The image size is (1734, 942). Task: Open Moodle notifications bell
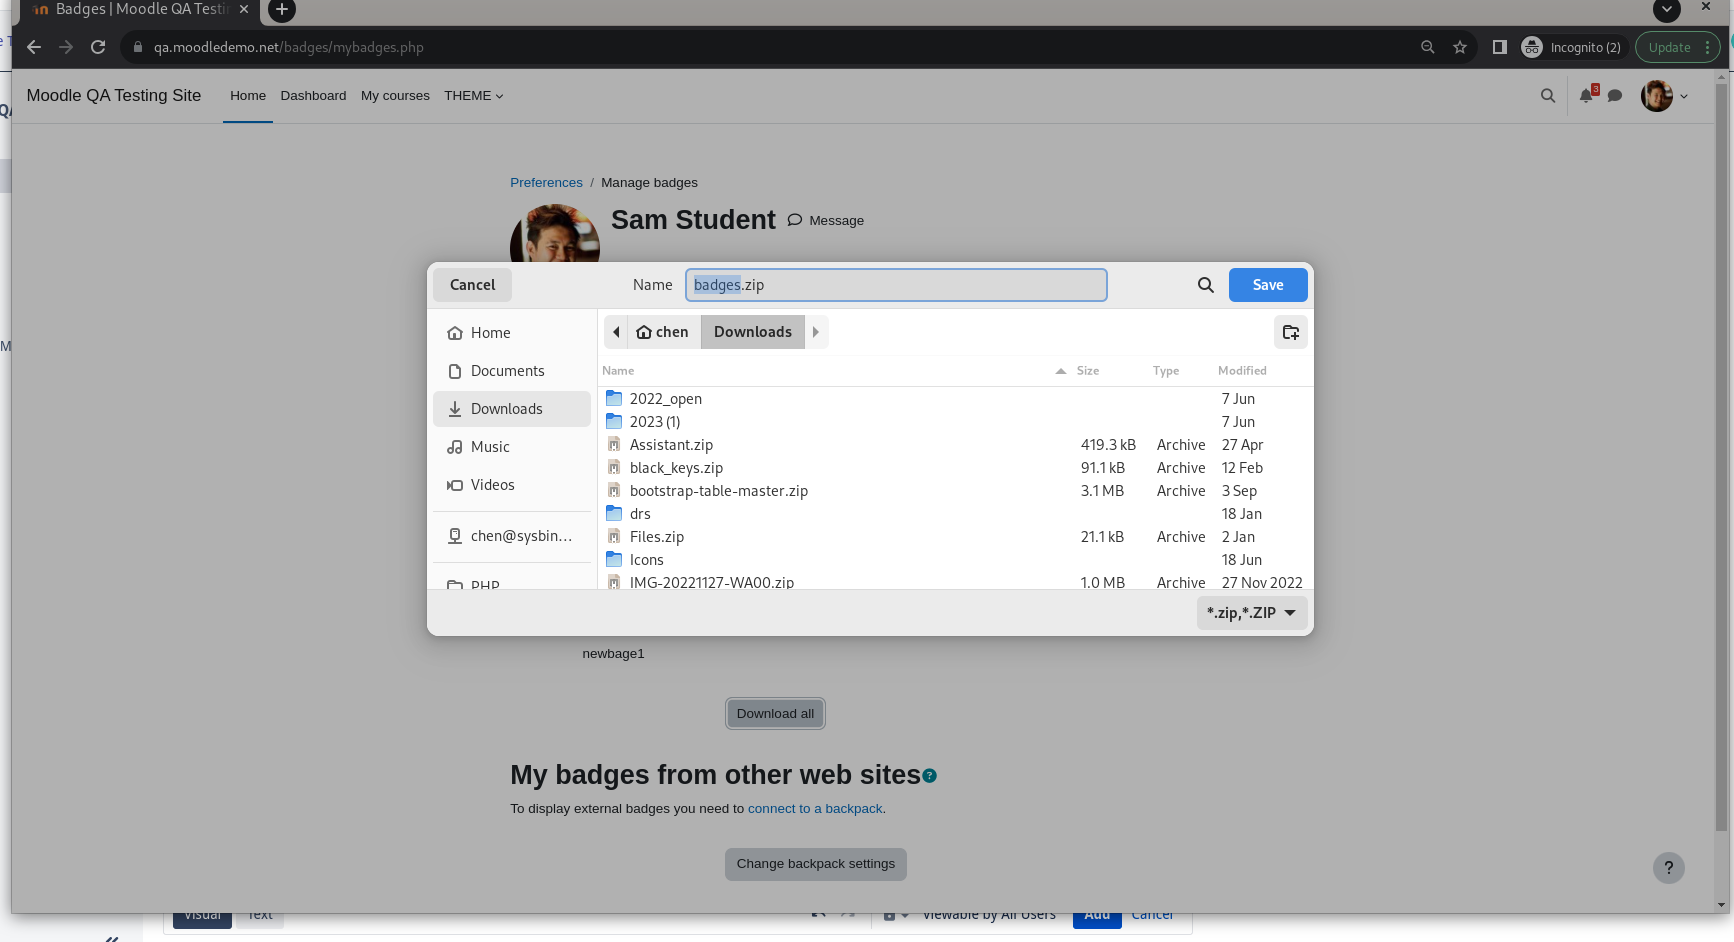(x=1587, y=96)
